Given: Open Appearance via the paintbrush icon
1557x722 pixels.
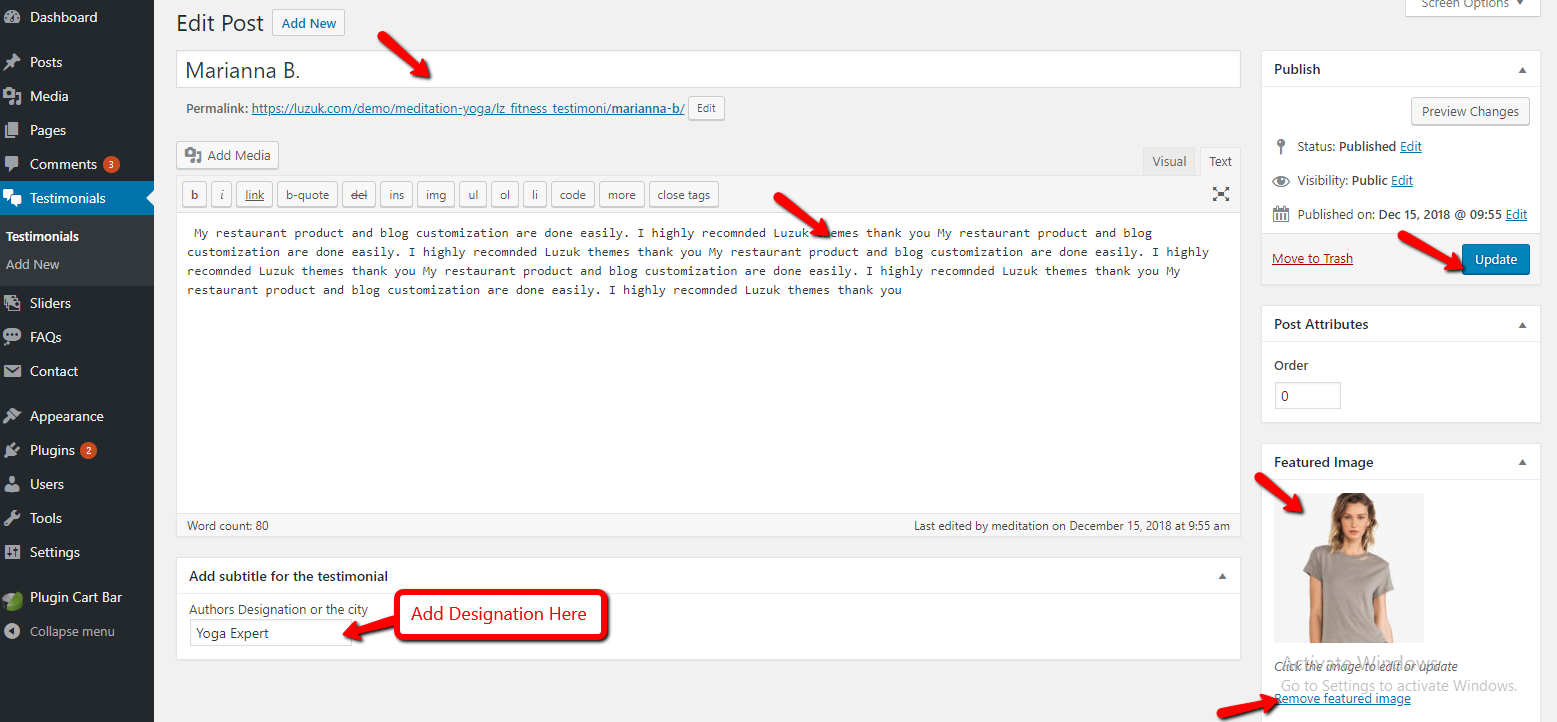Looking at the screenshot, I should 12,416.
